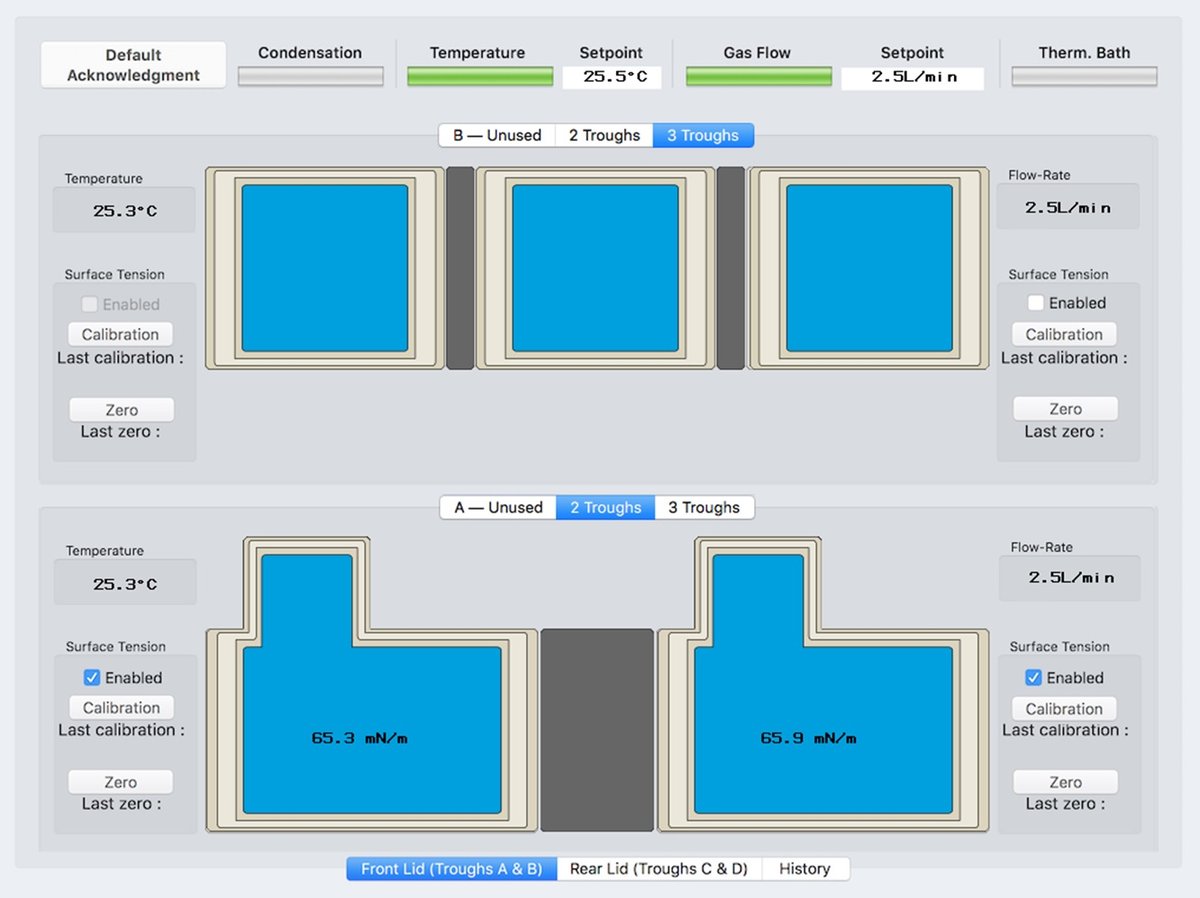Image resolution: width=1200 pixels, height=898 pixels.
Task: Switch lid B to 'B — Unused'
Action: [497, 136]
